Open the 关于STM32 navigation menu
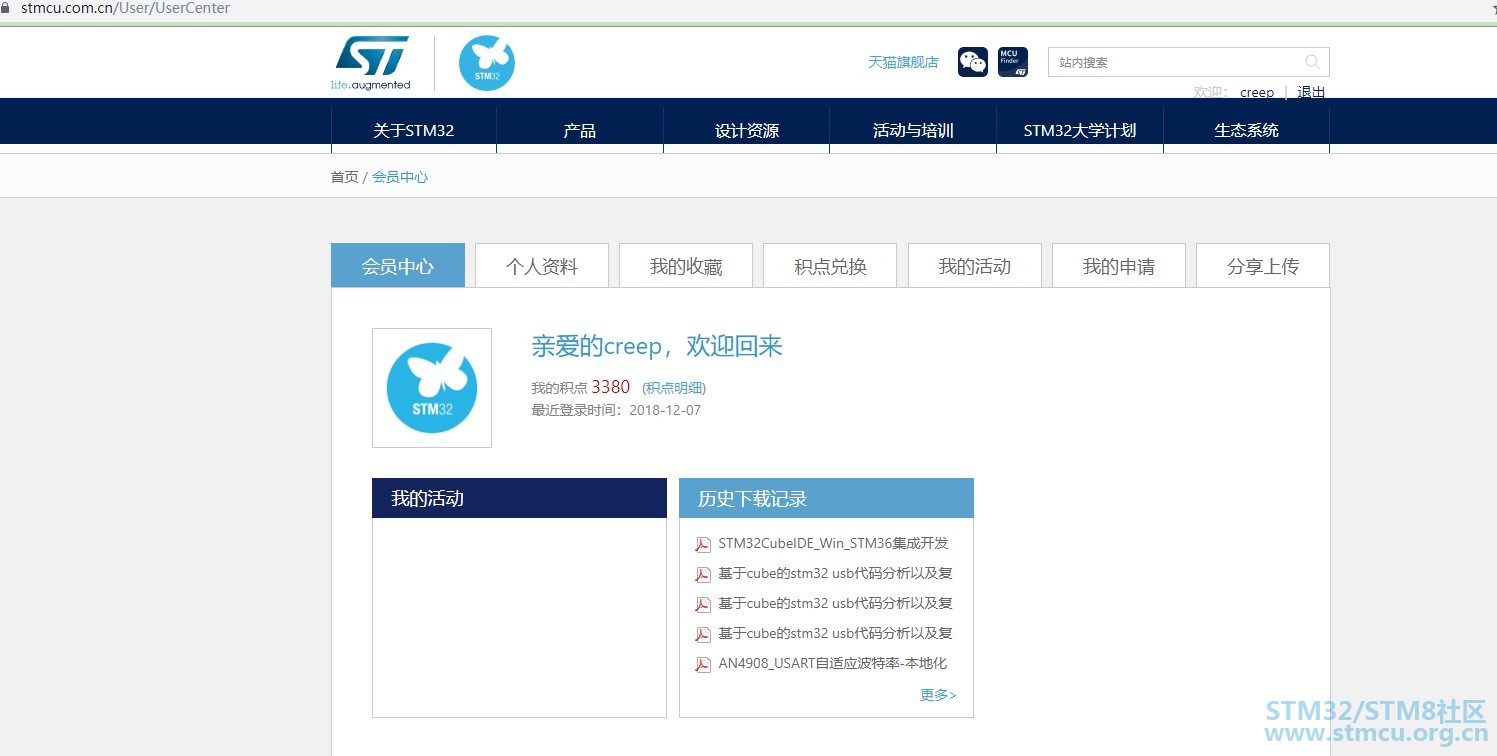This screenshot has width=1497, height=756. point(414,130)
